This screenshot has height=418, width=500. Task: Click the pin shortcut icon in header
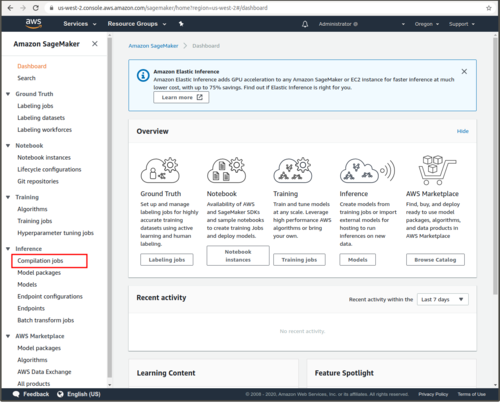tap(181, 24)
